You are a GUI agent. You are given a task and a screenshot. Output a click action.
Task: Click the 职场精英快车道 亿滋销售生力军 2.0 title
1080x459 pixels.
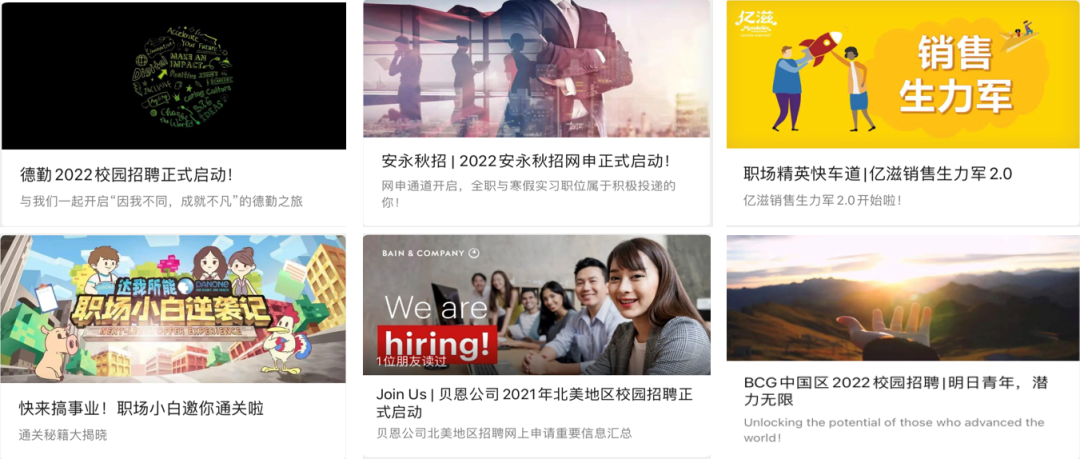coord(878,174)
